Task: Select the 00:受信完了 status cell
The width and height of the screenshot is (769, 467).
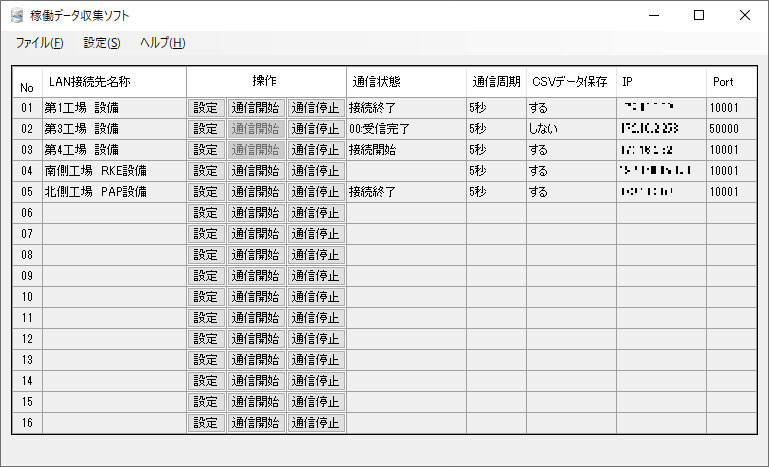Action: click(407, 129)
